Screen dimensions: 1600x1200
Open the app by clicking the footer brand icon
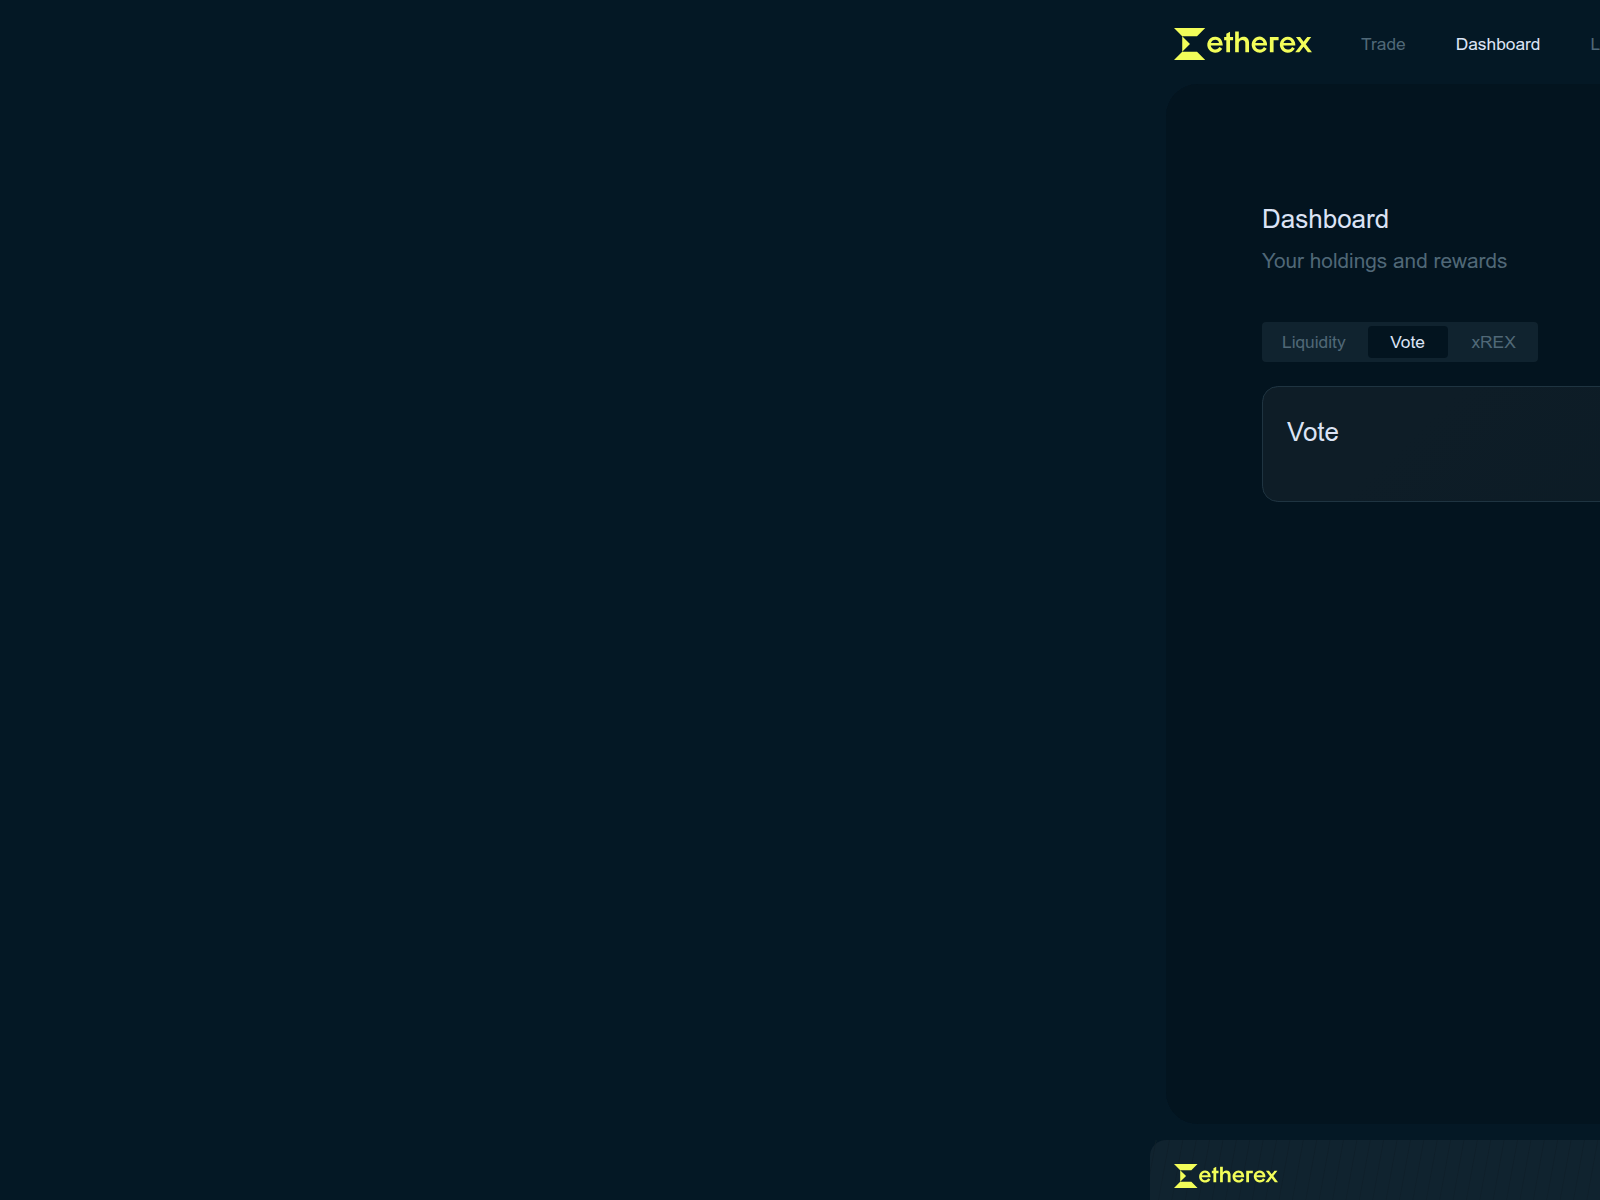click(x=1186, y=1176)
